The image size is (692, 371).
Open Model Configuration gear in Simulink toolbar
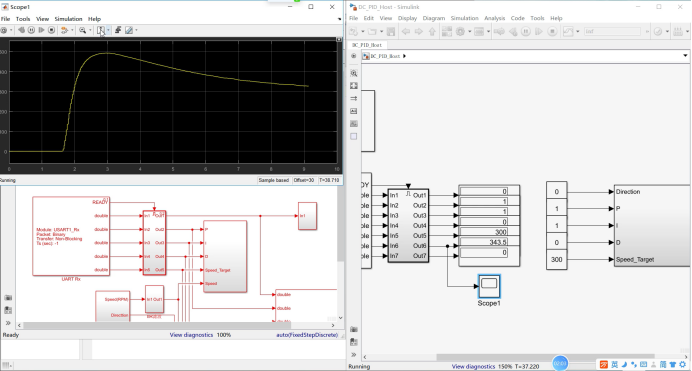click(x=460, y=31)
